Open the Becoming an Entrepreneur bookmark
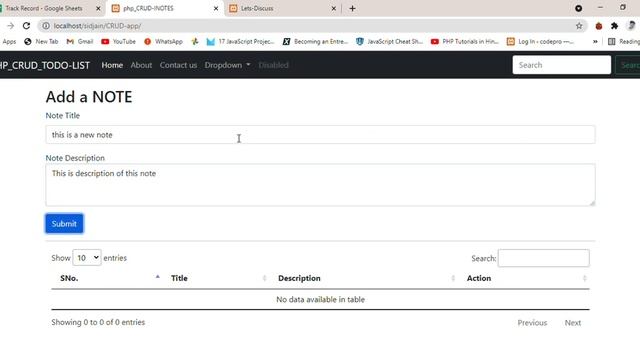 [315, 42]
